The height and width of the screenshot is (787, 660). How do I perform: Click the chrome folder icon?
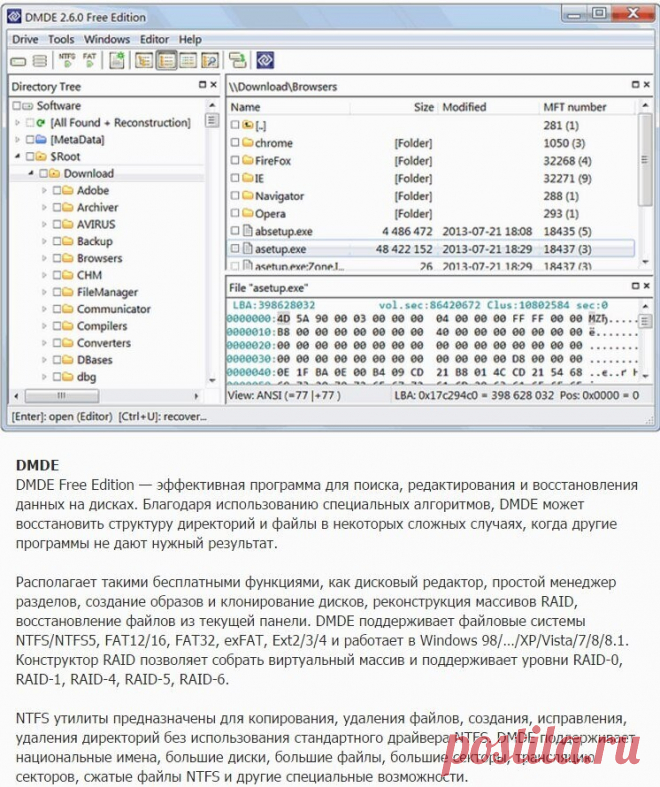click(247, 143)
